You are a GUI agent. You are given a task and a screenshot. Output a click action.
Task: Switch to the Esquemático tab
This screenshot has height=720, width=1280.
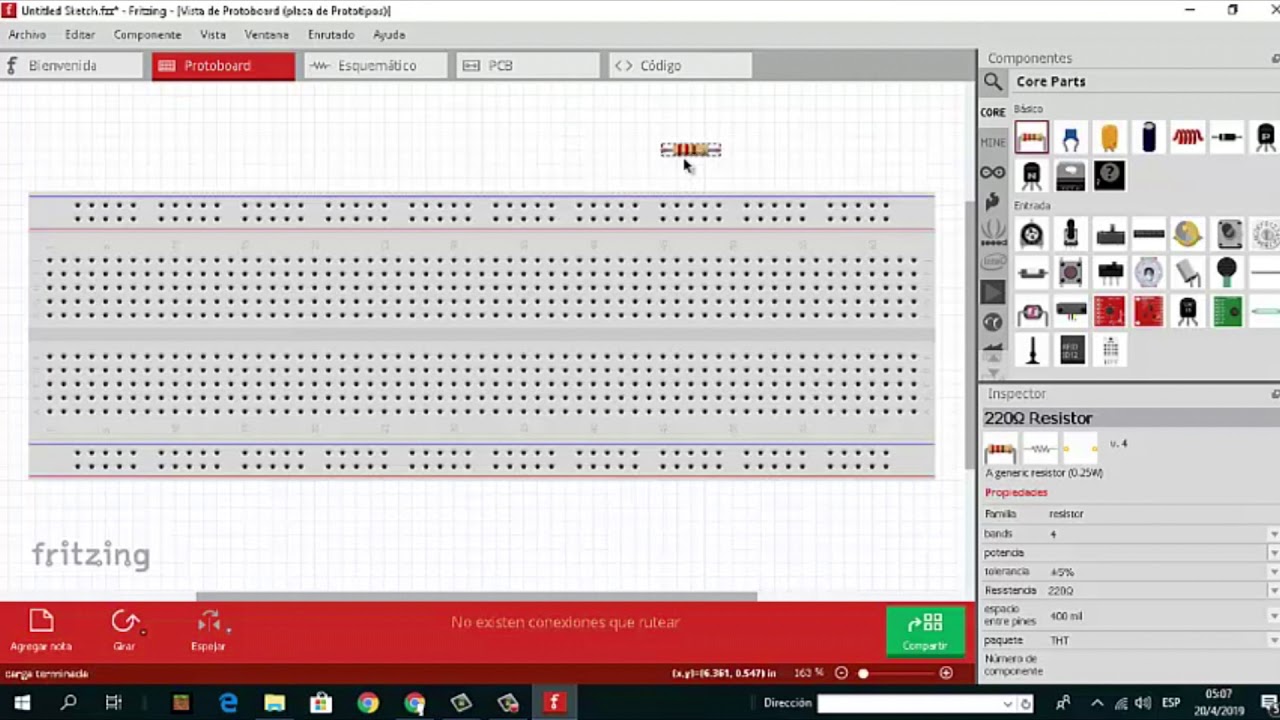(375, 66)
